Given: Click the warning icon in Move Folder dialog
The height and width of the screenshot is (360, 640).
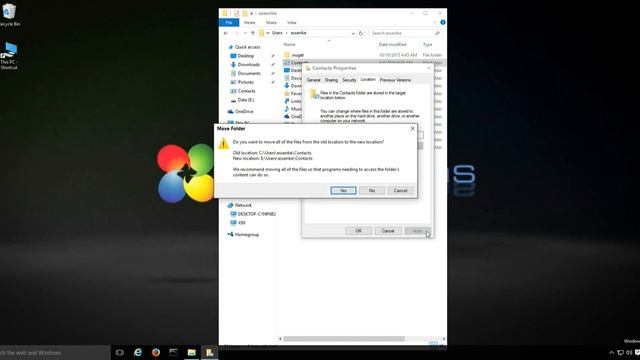Looking at the screenshot, I should [x=223, y=144].
